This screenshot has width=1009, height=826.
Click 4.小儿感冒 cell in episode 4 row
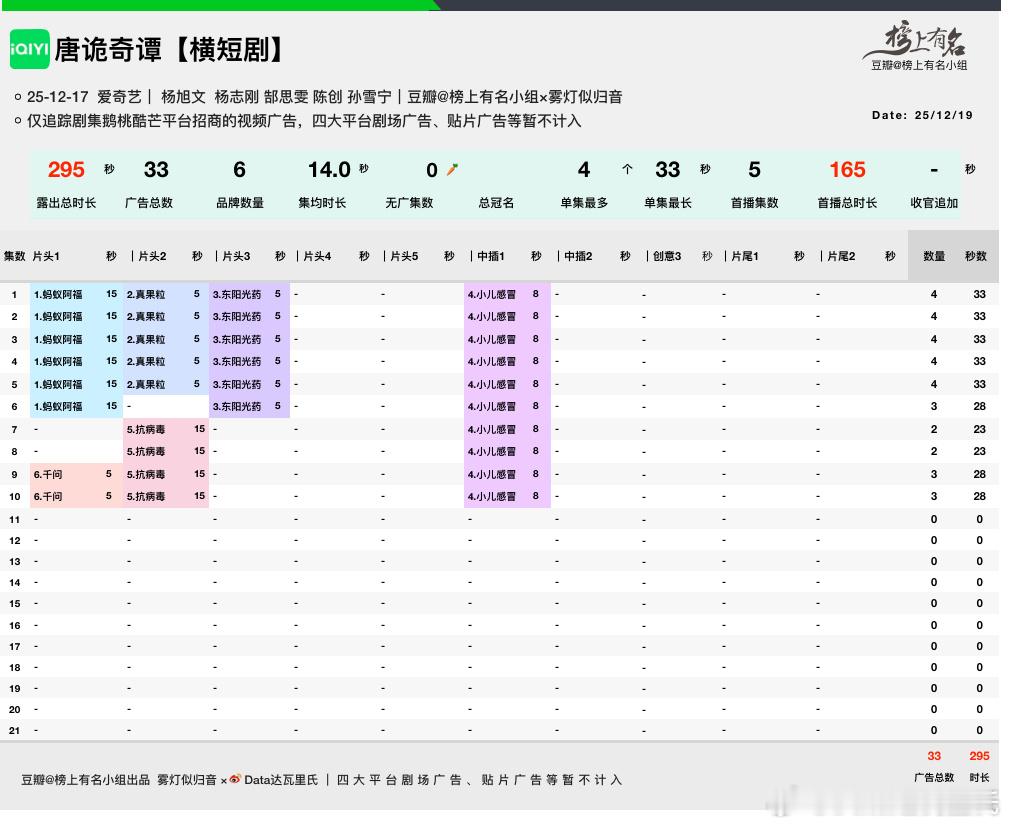click(x=492, y=361)
